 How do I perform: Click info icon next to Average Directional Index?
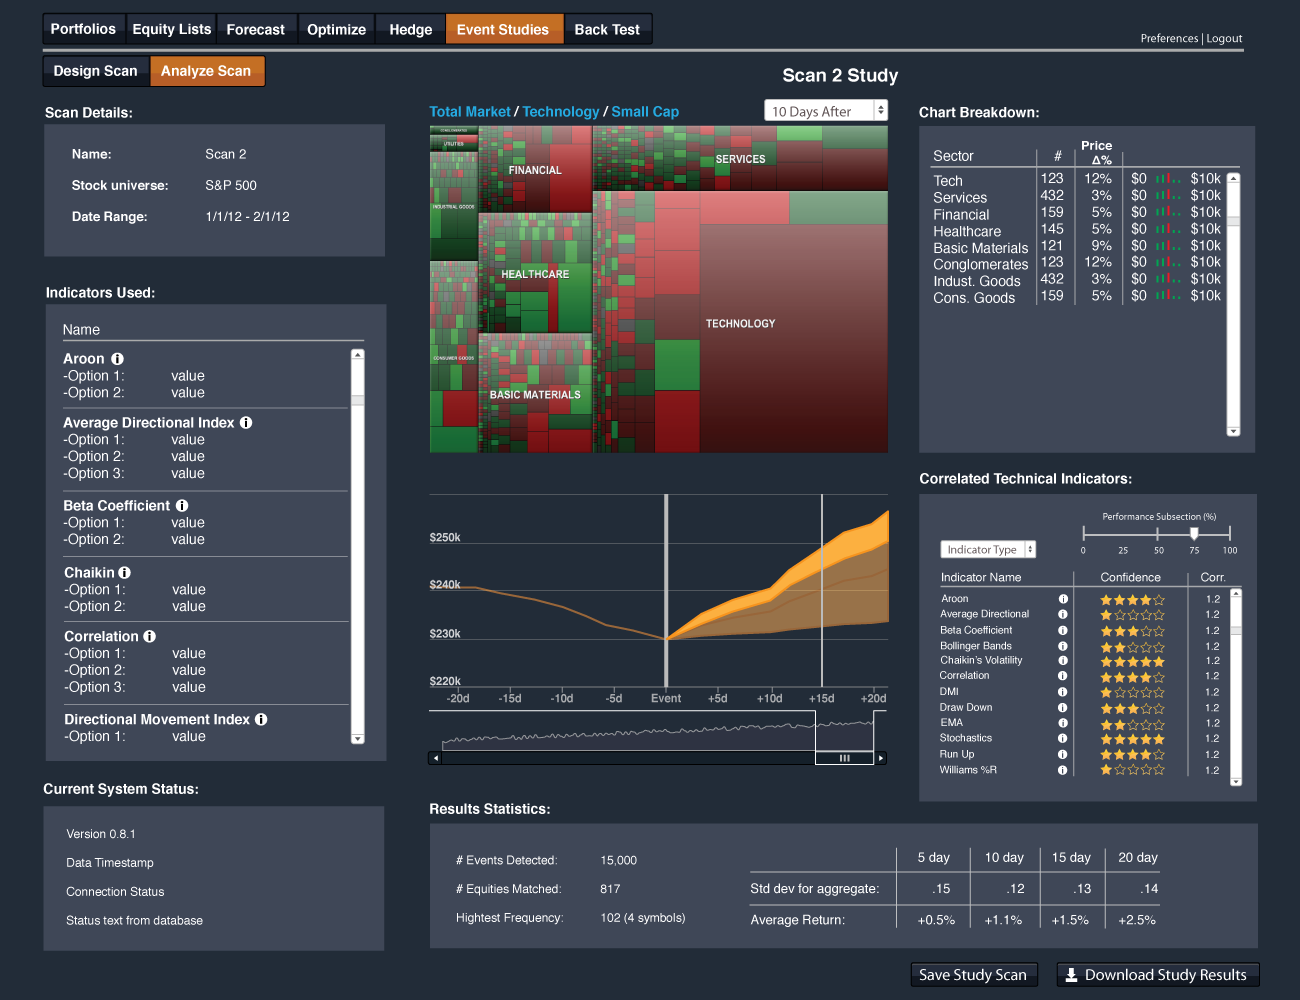pyautogui.click(x=246, y=422)
